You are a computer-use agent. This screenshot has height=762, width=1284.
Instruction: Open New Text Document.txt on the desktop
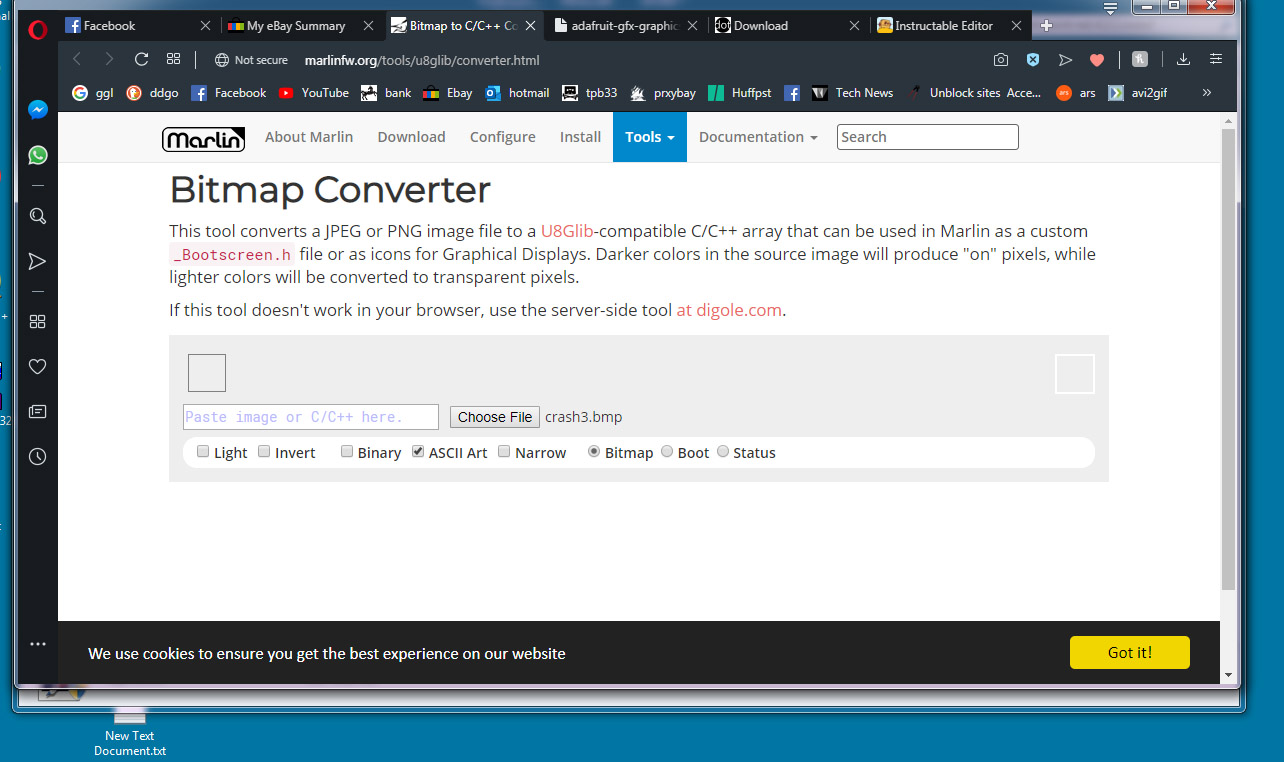(x=130, y=730)
